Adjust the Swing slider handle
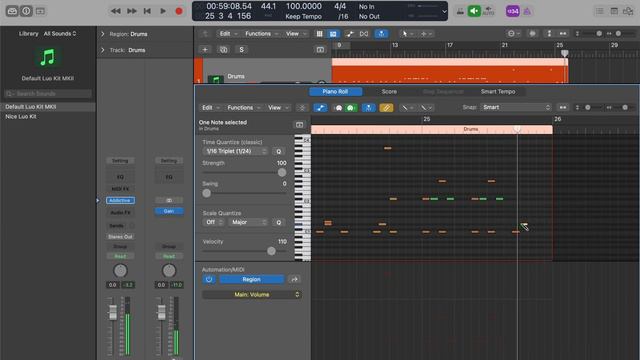 tap(207, 193)
